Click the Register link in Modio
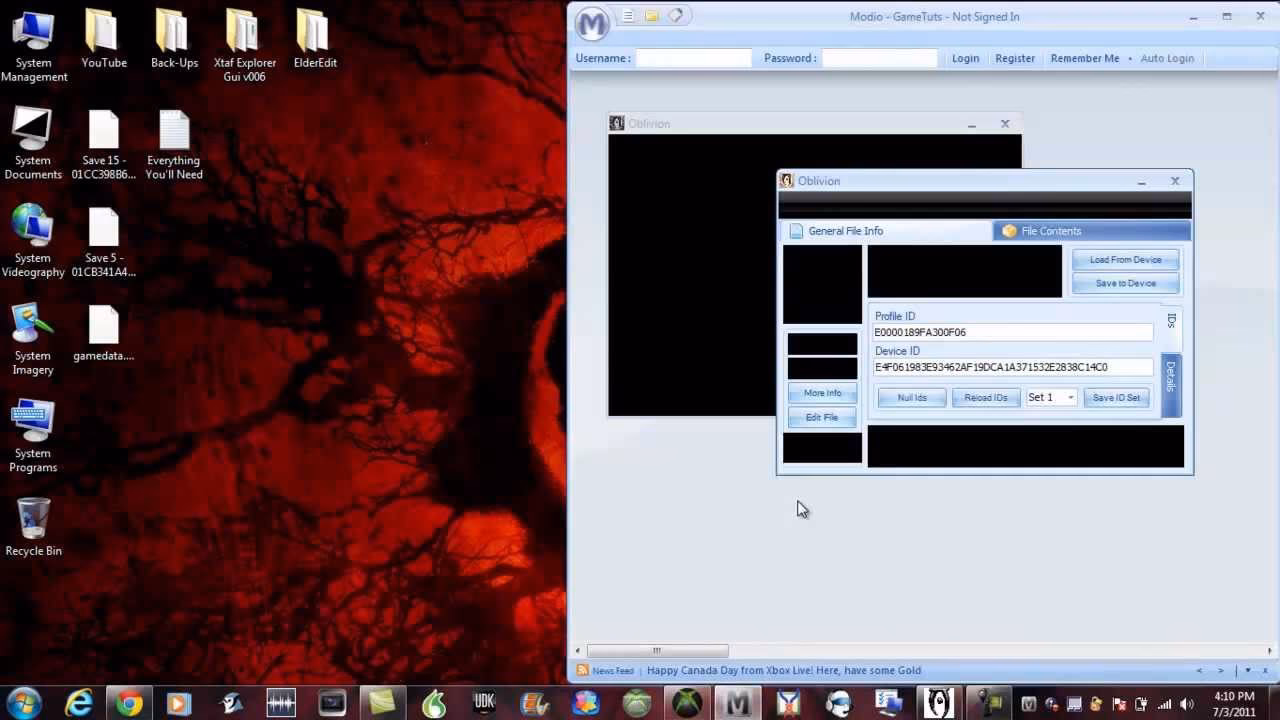 click(1015, 58)
